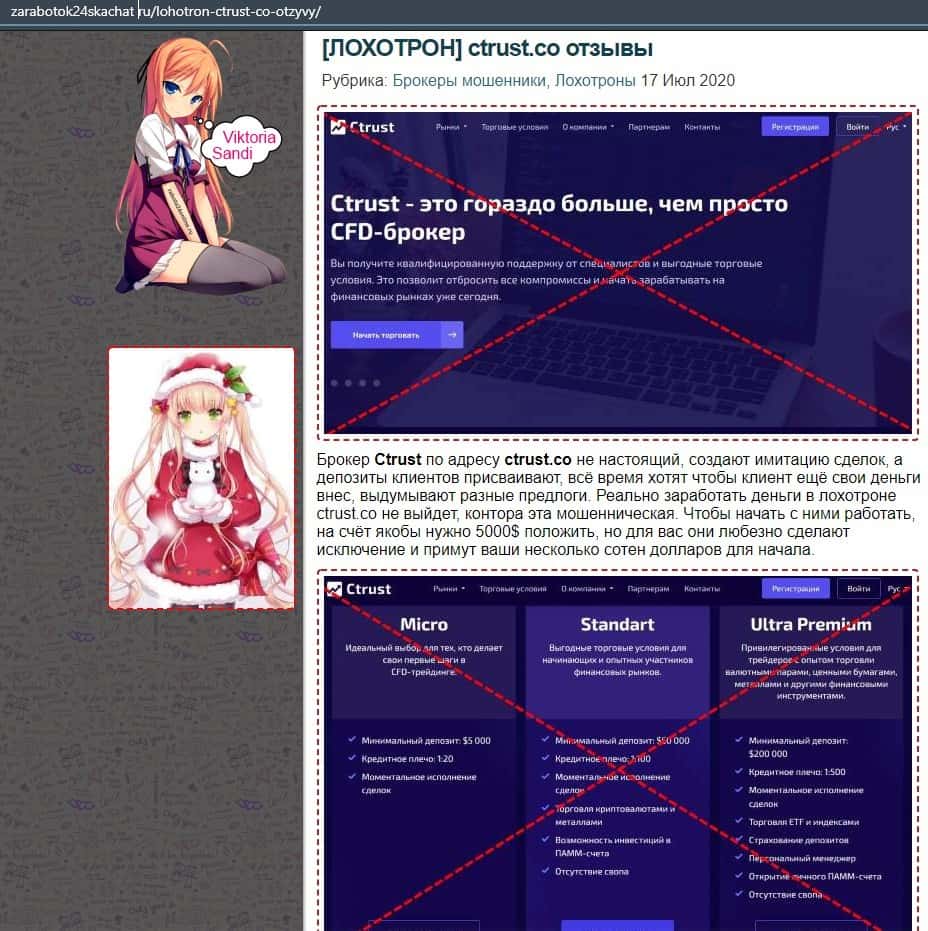Click Standart checkmark for Отсутствие свопа
928x931 pixels.
click(546, 871)
